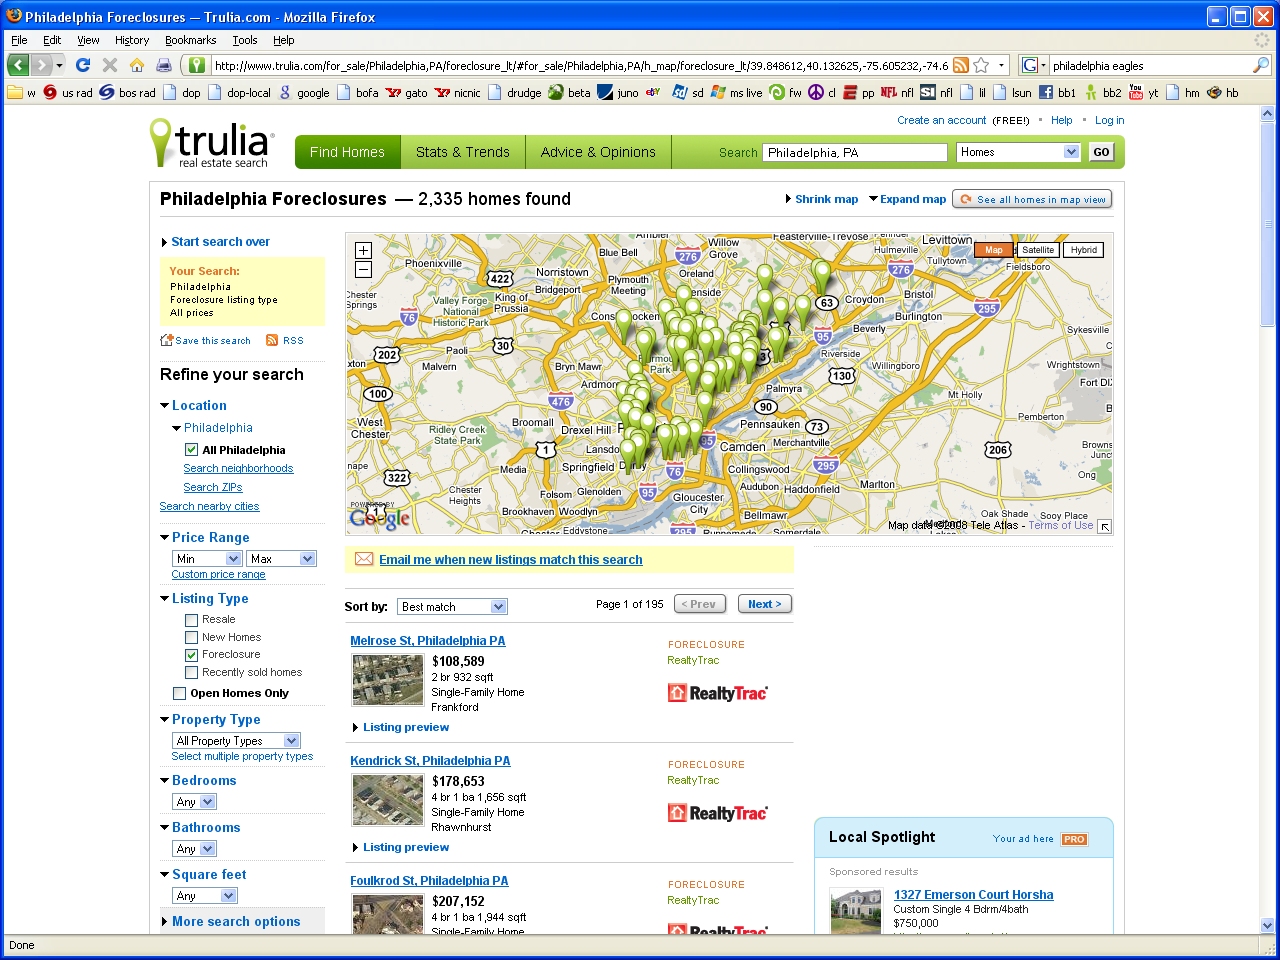Click the RealtyTrac logo for Melrose St listing
Image resolution: width=1280 pixels, height=960 pixels.
(717, 693)
